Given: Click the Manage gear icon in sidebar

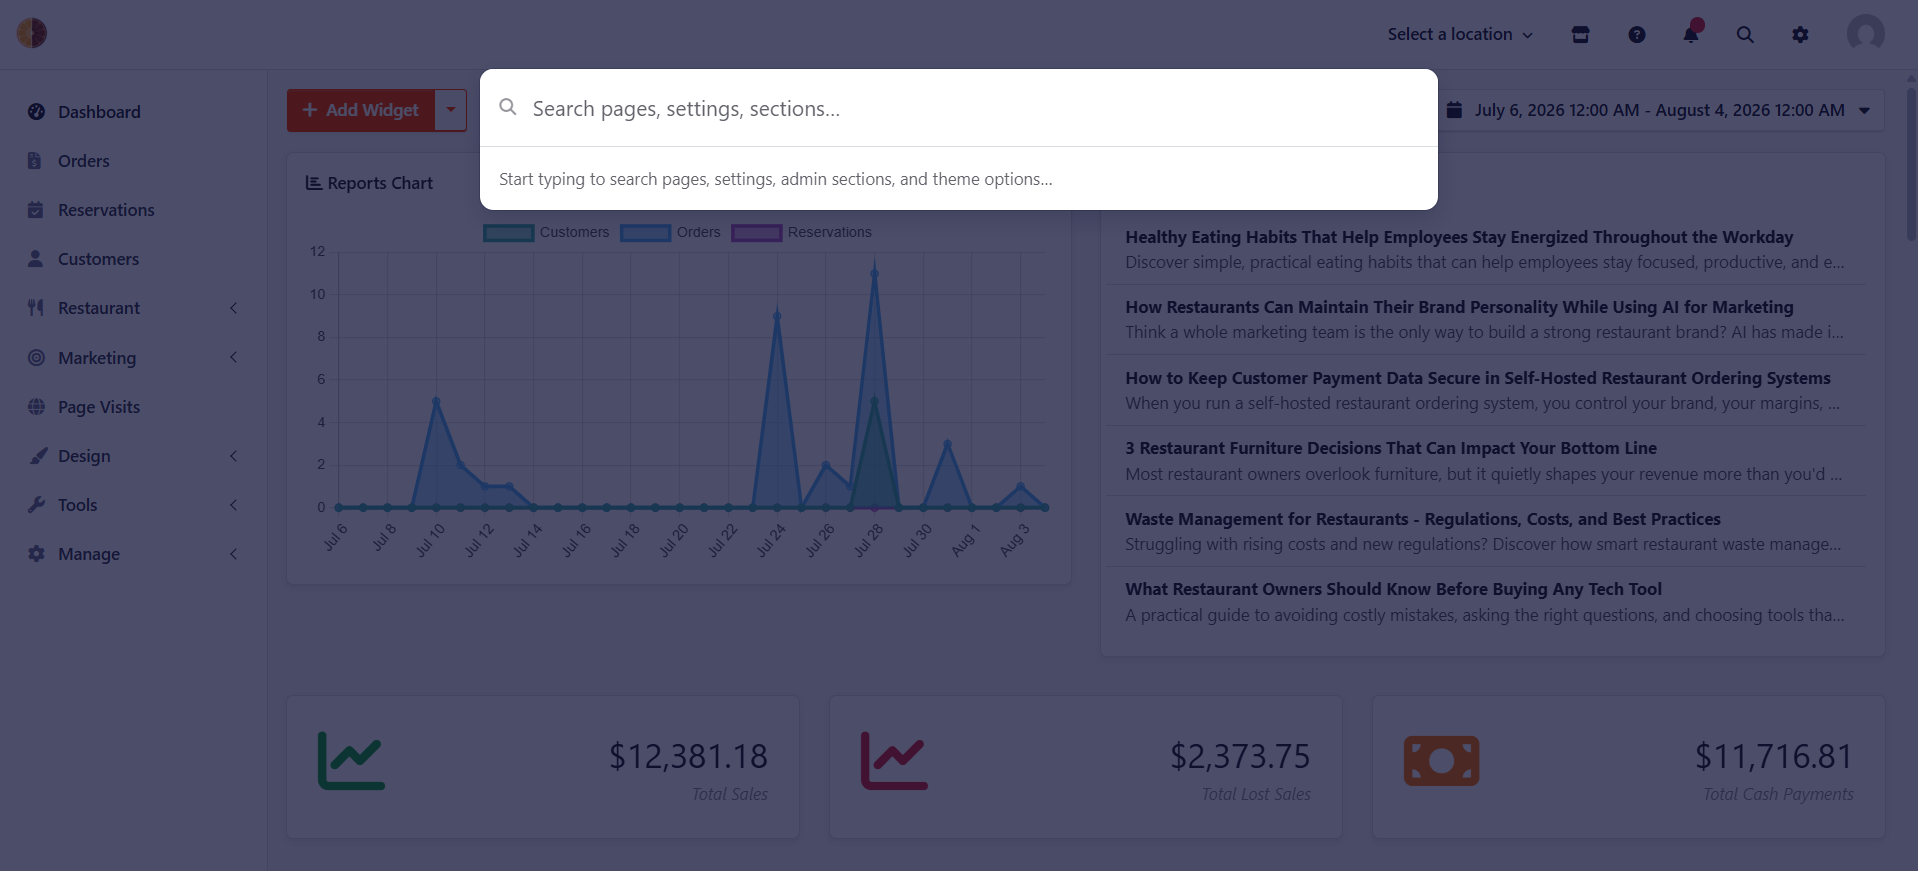Looking at the screenshot, I should click(x=36, y=554).
